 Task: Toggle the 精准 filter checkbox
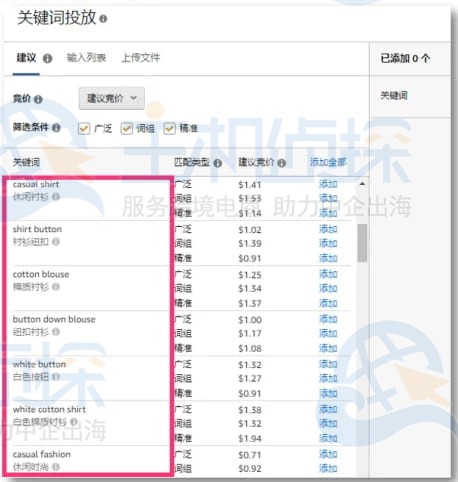(169, 128)
